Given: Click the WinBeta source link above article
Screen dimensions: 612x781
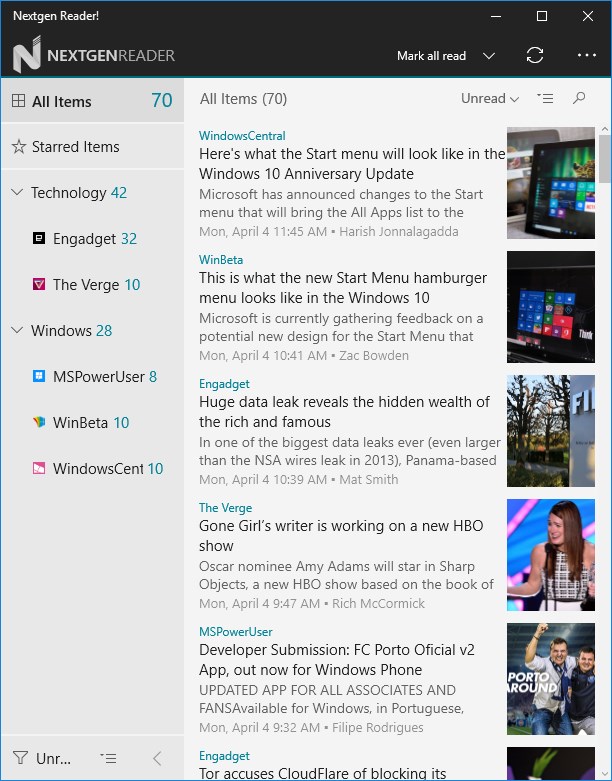Looking at the screenshot, I should 221,260.
